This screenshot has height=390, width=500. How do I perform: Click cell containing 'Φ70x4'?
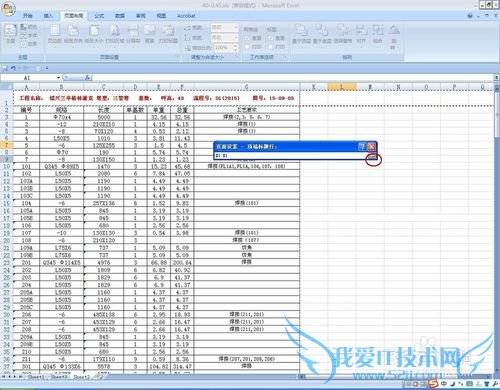click(62, 117)
